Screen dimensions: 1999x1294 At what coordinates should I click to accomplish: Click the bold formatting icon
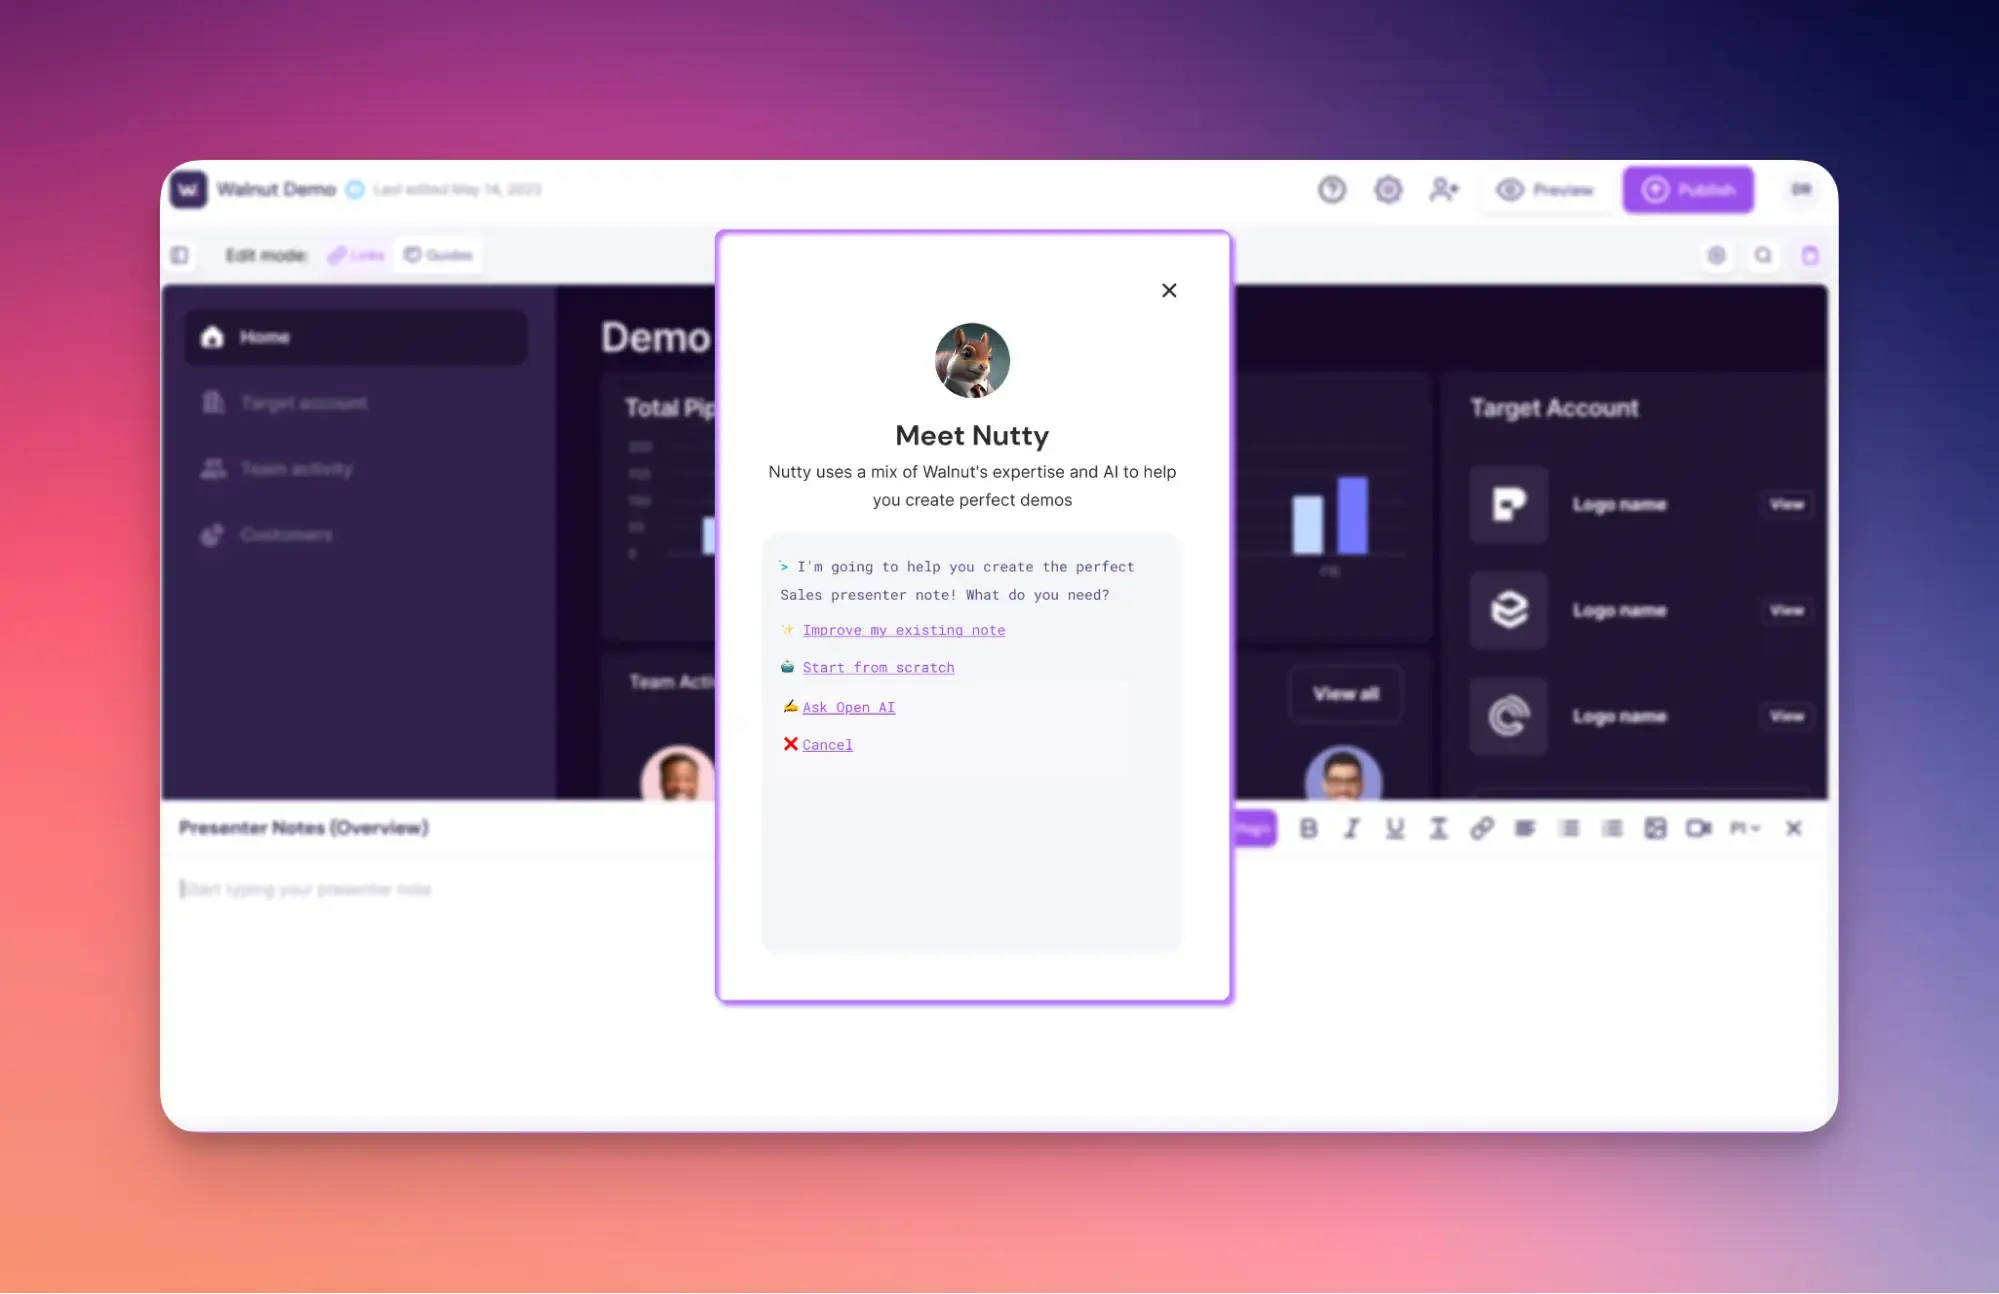(1307, 828)
